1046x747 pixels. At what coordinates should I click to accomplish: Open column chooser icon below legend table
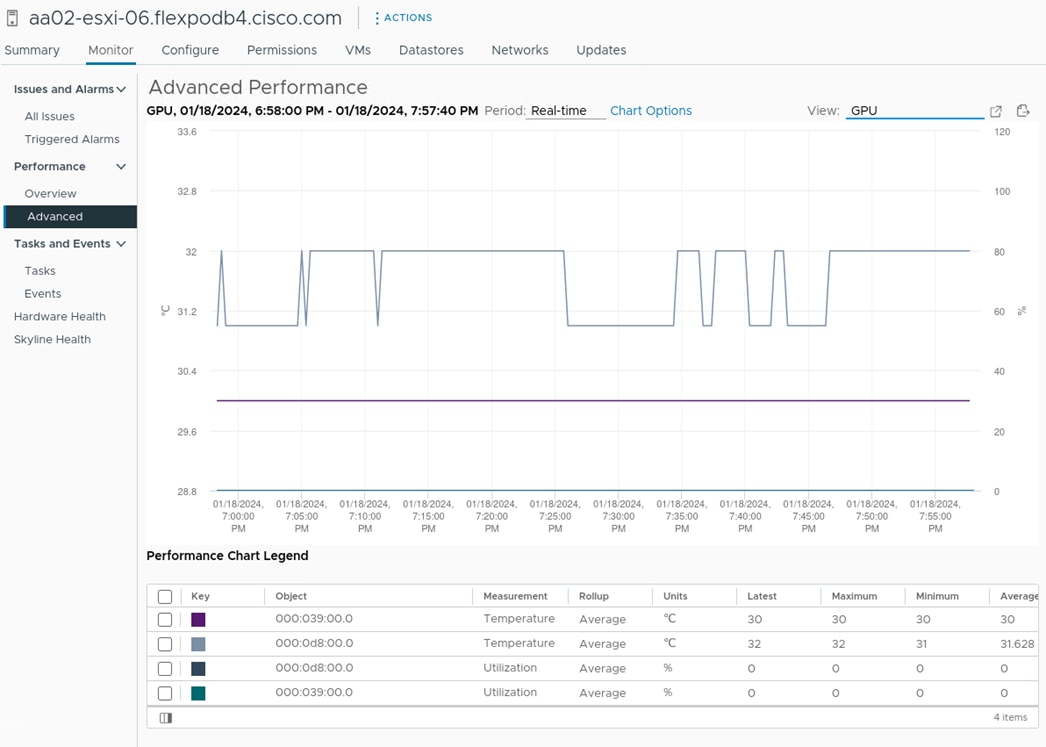click(x=165, y=718)
